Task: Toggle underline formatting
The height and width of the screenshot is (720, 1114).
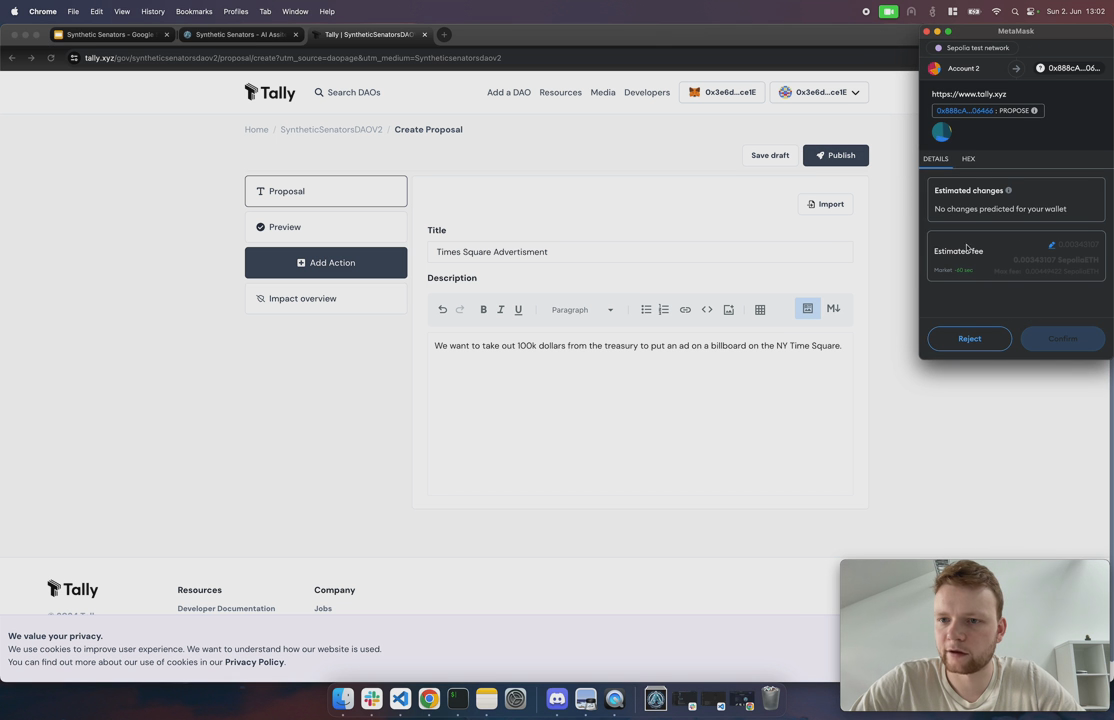Action: pyautogui.click(x=518, y=309)
